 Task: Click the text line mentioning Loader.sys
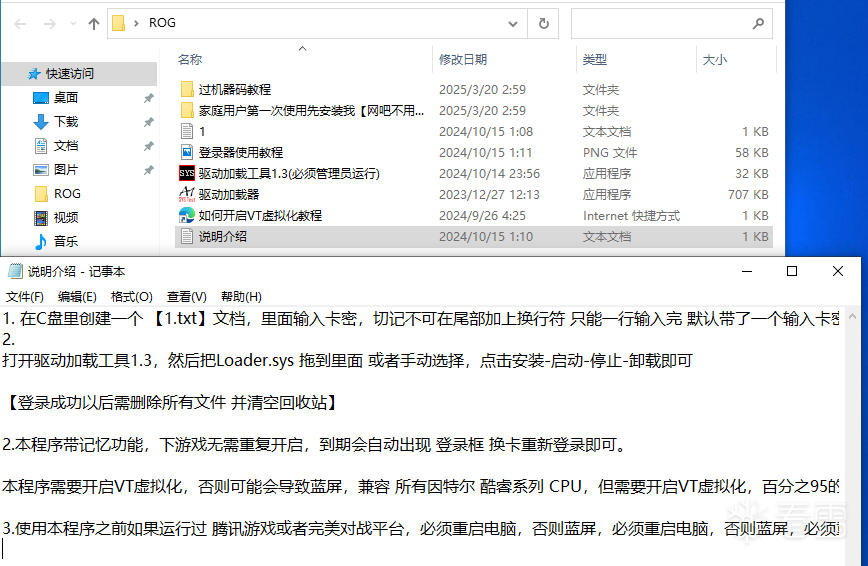point(348,361)
